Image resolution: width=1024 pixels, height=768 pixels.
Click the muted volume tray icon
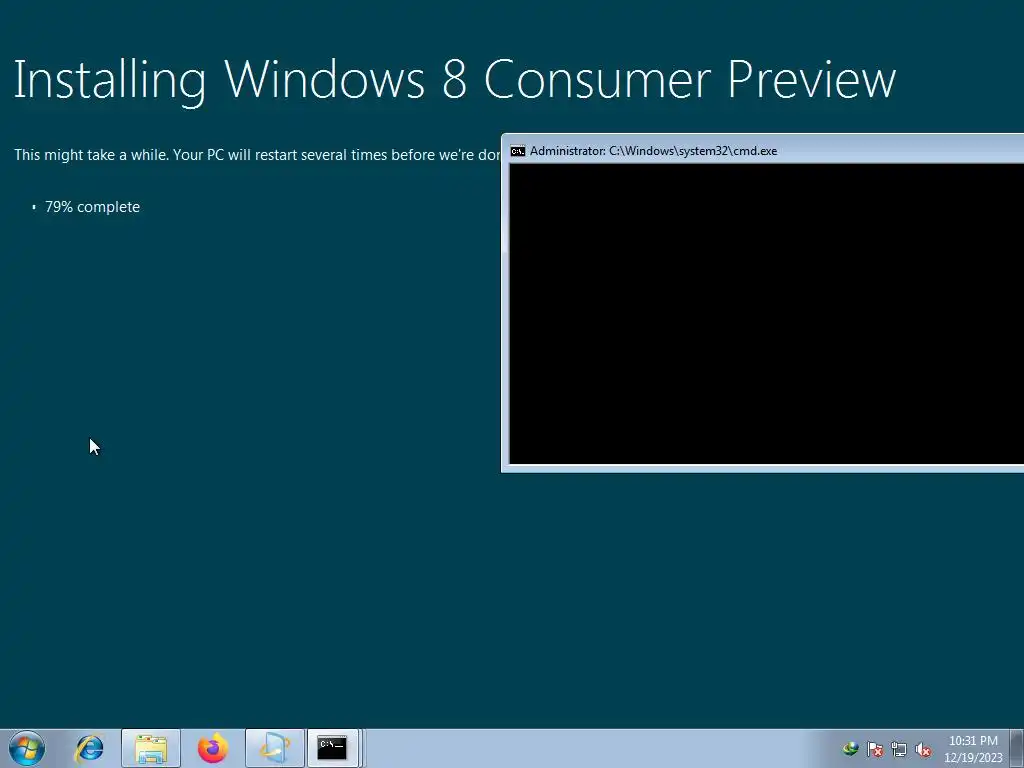tap(923, 749)
